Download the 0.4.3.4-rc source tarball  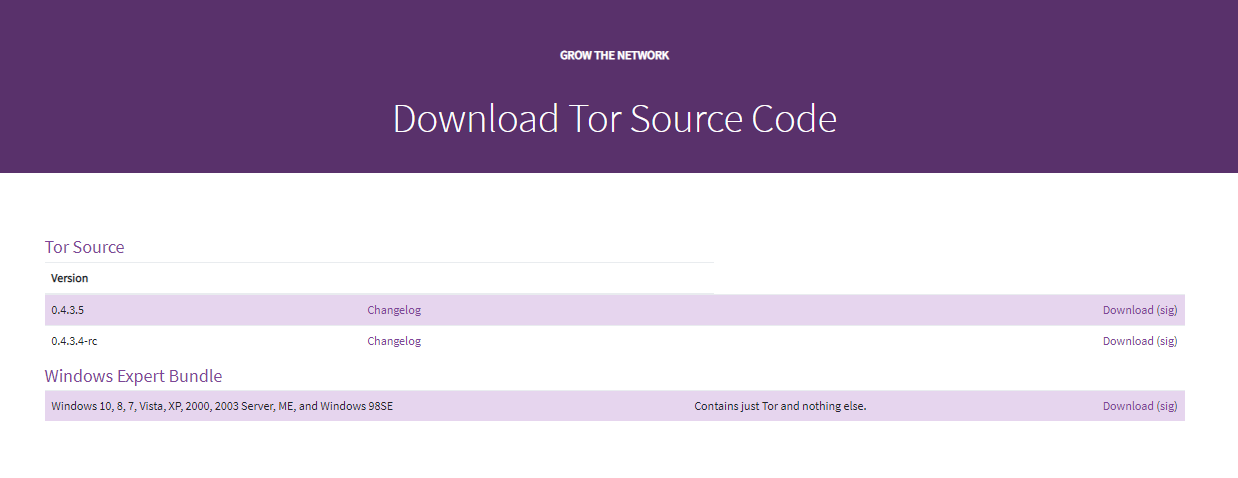point(1128,341)
